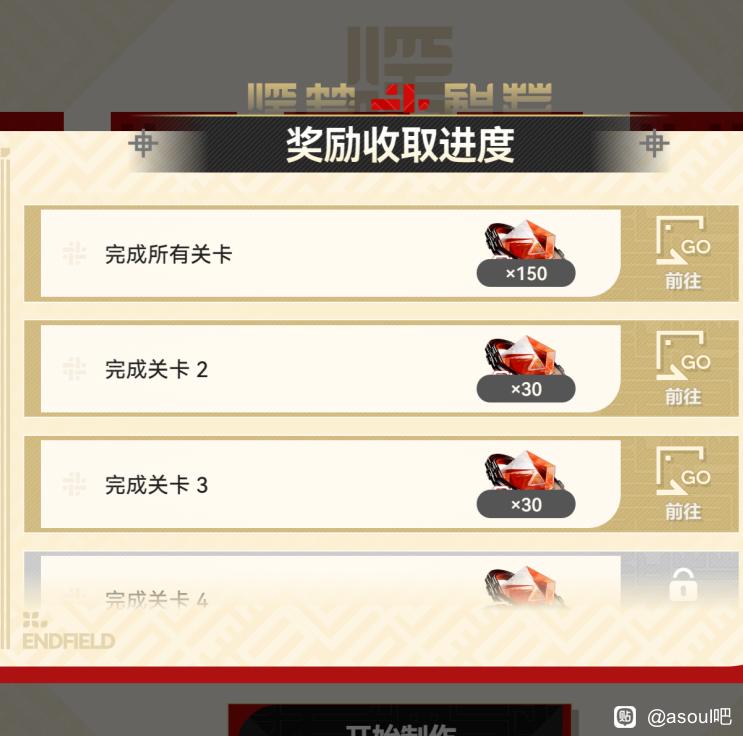Screen dimensions: 743x736
Task: Tap the lock icon for 完成关卡 4
Action: (x=683, y=585)
